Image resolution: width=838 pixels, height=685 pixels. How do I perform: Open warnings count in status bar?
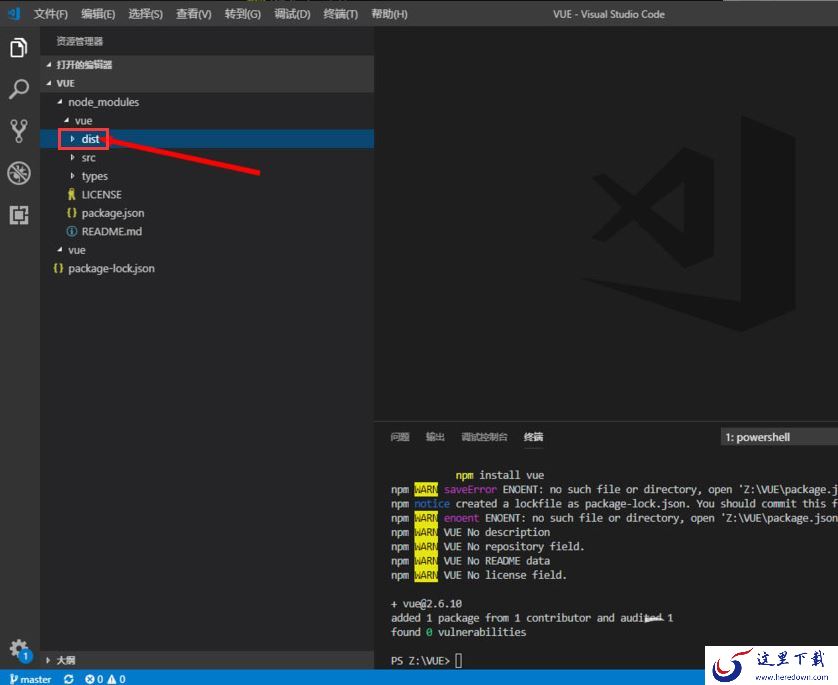click(x=117, y=679)
